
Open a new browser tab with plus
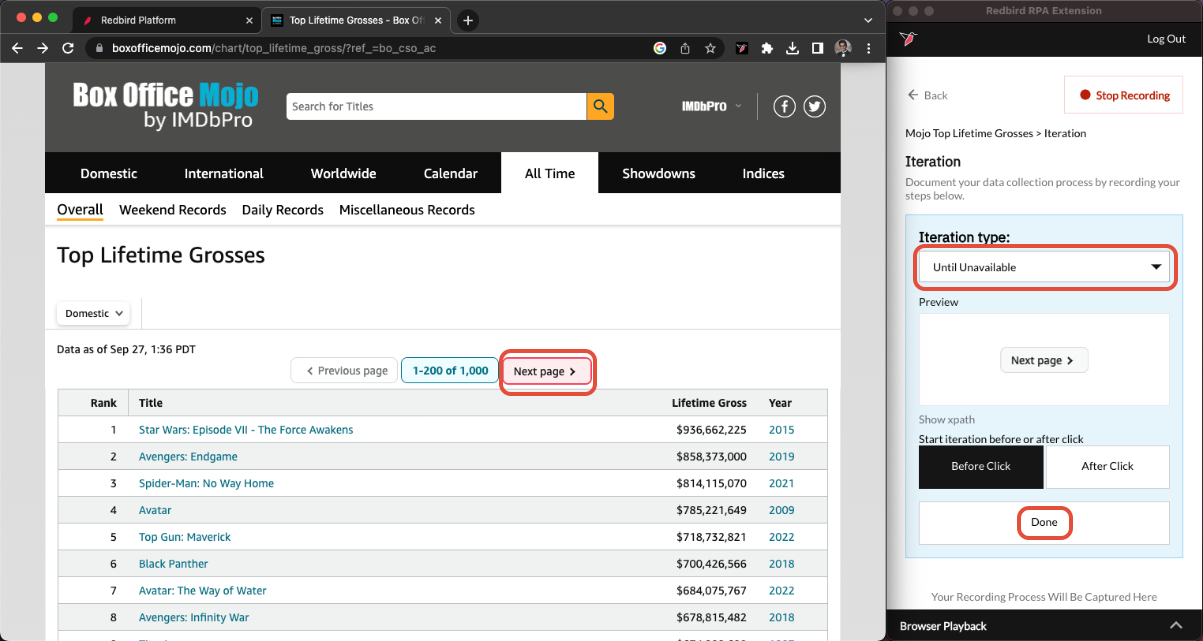point(467,20)
